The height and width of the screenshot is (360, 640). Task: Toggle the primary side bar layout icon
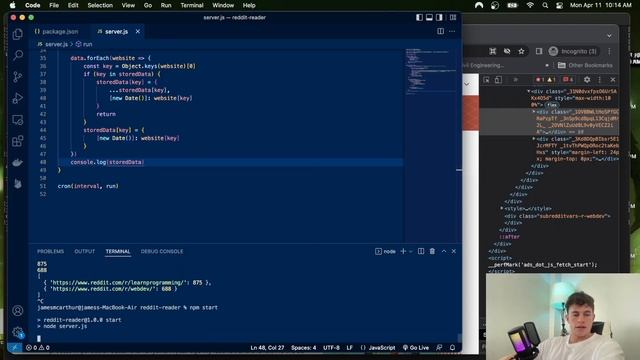coord(419,18)
